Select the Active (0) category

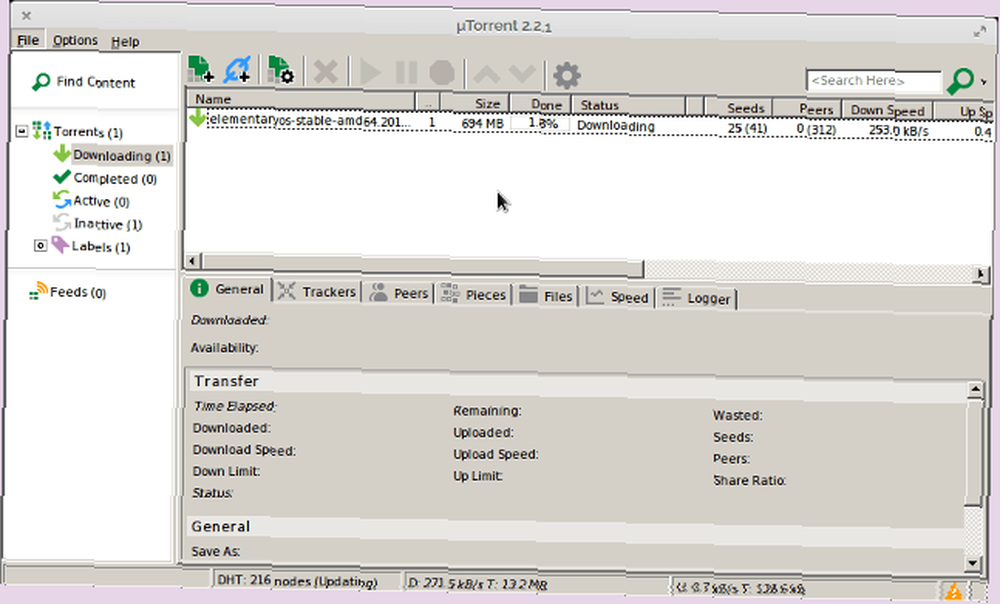101,202
